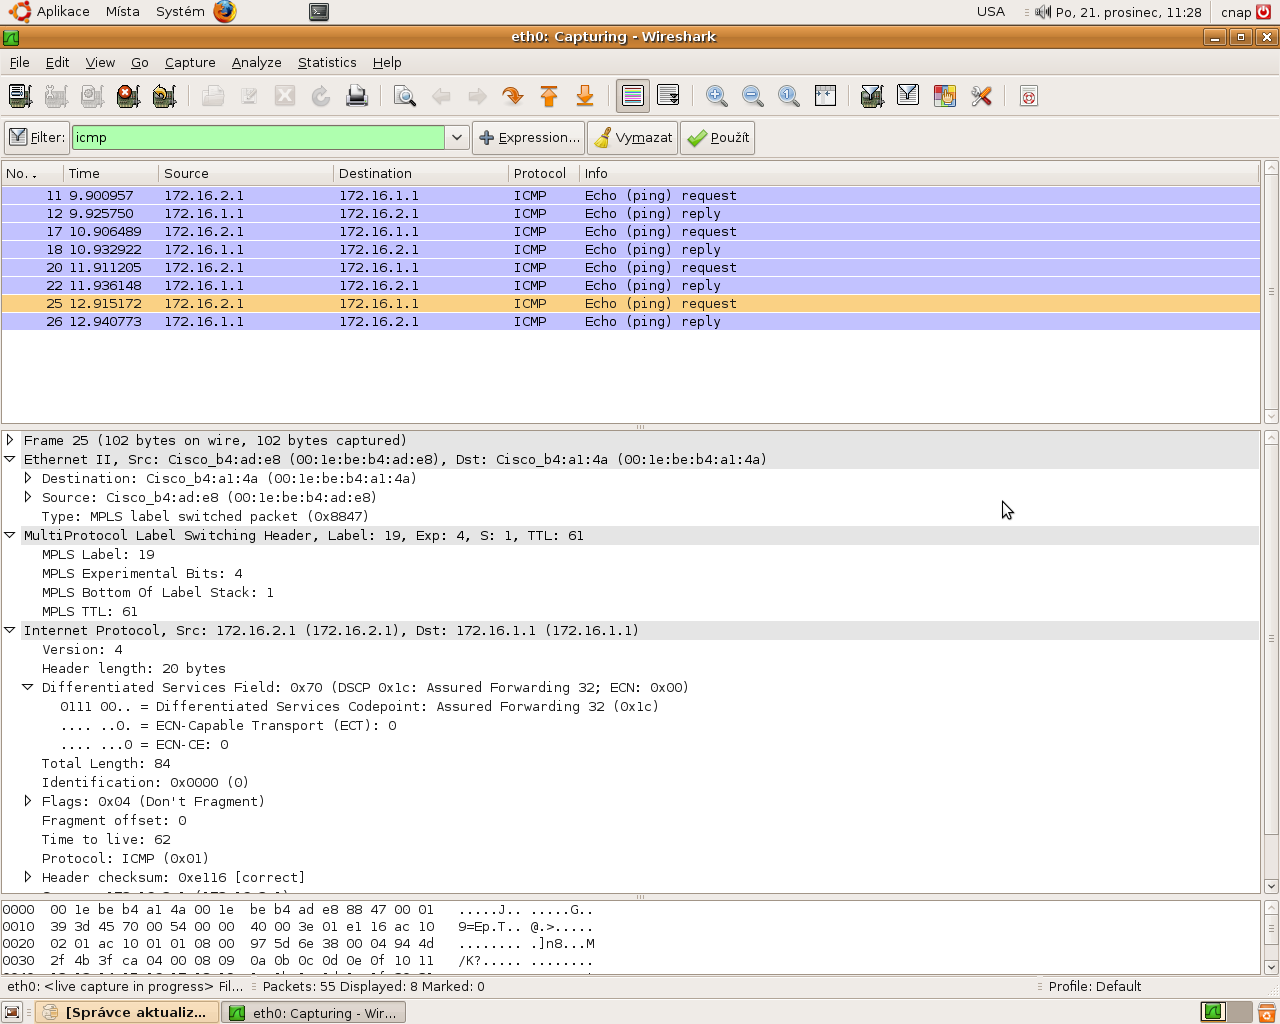This screenshot has width=1280, height=1024.
Task: Expand the Flags 0x04 node
Action: pyautogui.click(x=28, y=801)
